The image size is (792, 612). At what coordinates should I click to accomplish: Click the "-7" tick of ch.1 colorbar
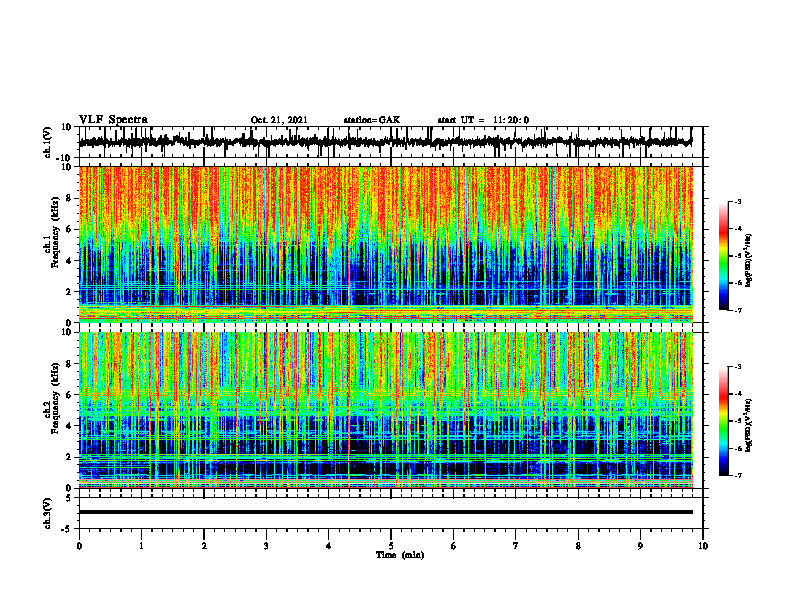[x=738, y=311]
